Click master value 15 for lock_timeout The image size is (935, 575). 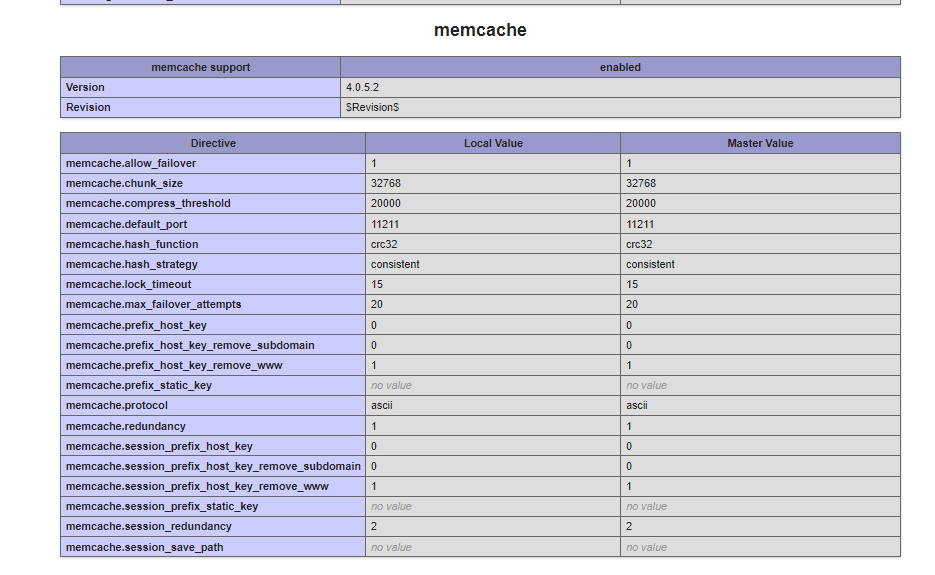coord(632,285)
